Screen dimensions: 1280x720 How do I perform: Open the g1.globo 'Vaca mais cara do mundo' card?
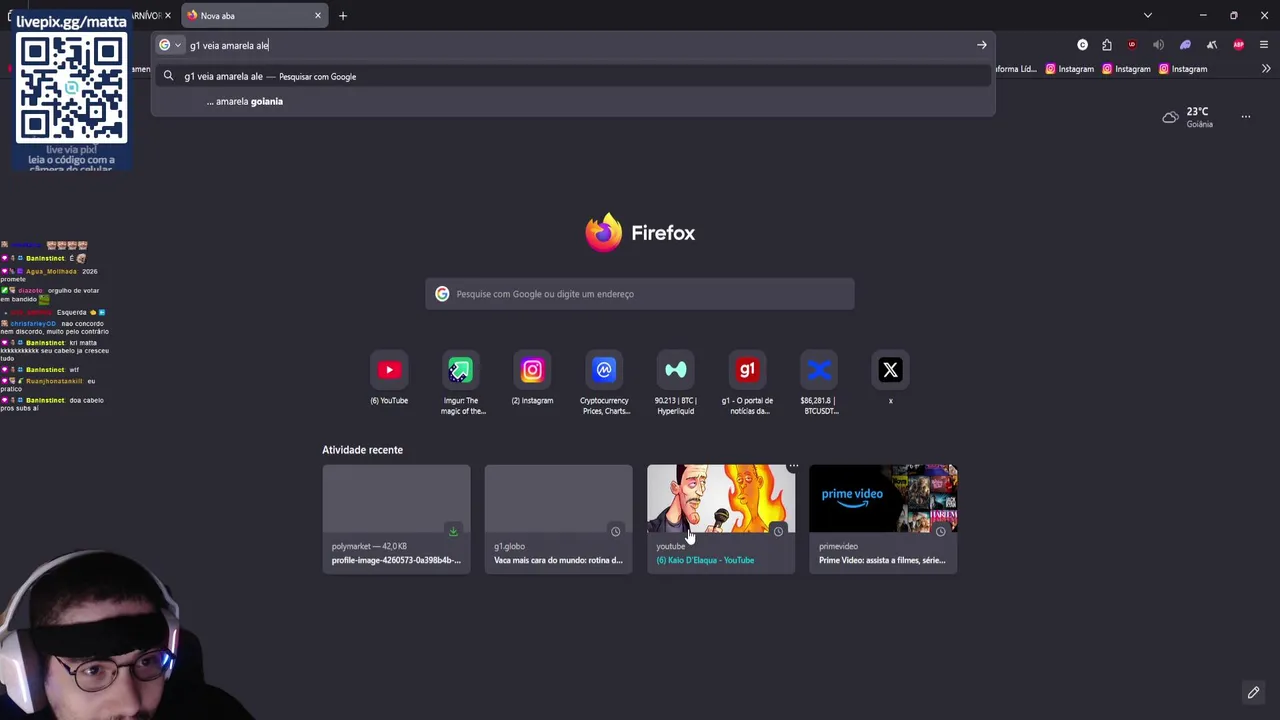[558, 518]
